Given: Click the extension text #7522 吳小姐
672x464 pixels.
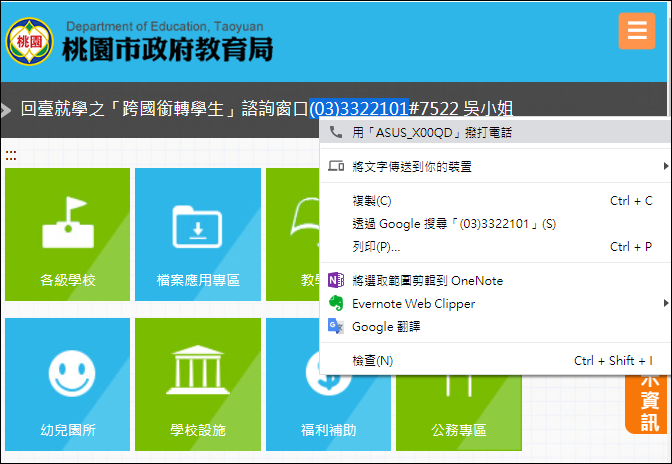Looking at the screenshot, I should [461, 109].
